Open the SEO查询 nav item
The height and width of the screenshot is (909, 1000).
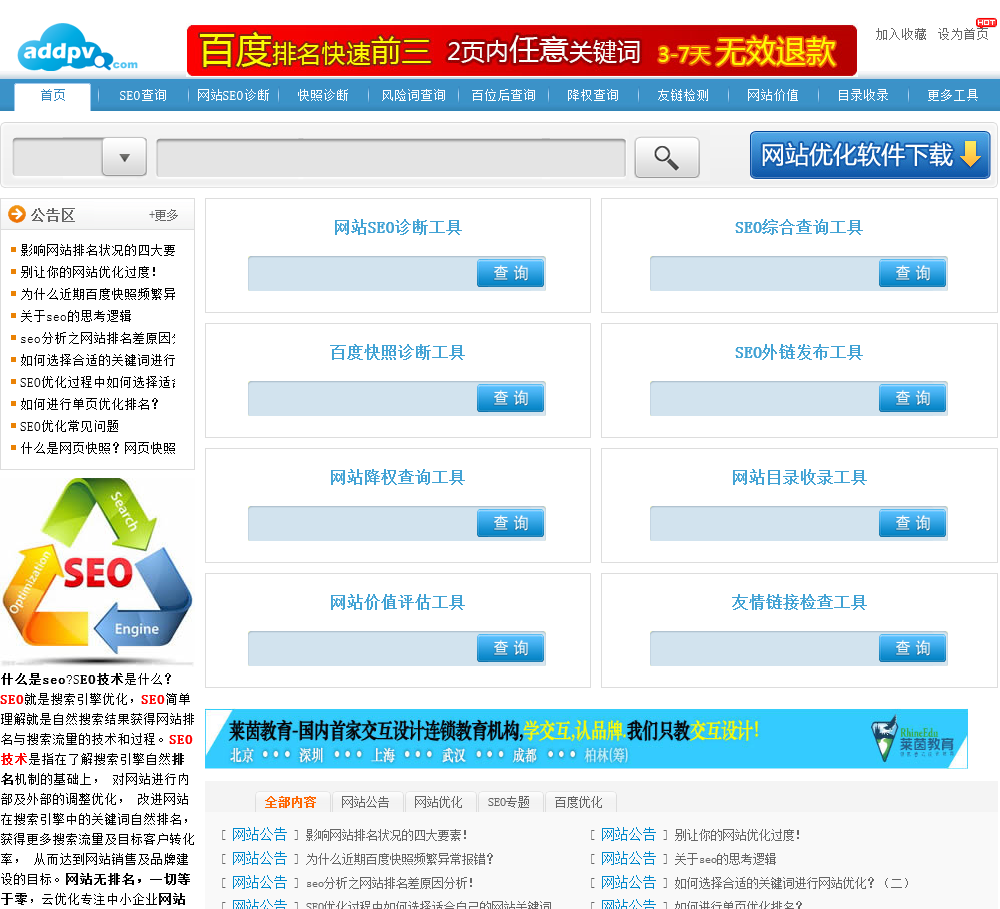pyautogui.click(x=143, y=96)
